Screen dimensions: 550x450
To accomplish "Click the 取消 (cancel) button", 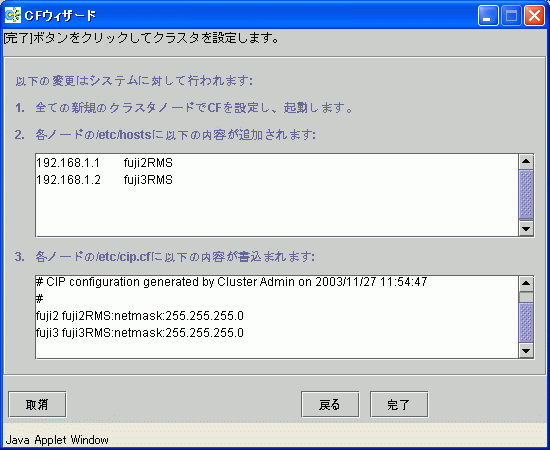I will (x=37, y=404).
